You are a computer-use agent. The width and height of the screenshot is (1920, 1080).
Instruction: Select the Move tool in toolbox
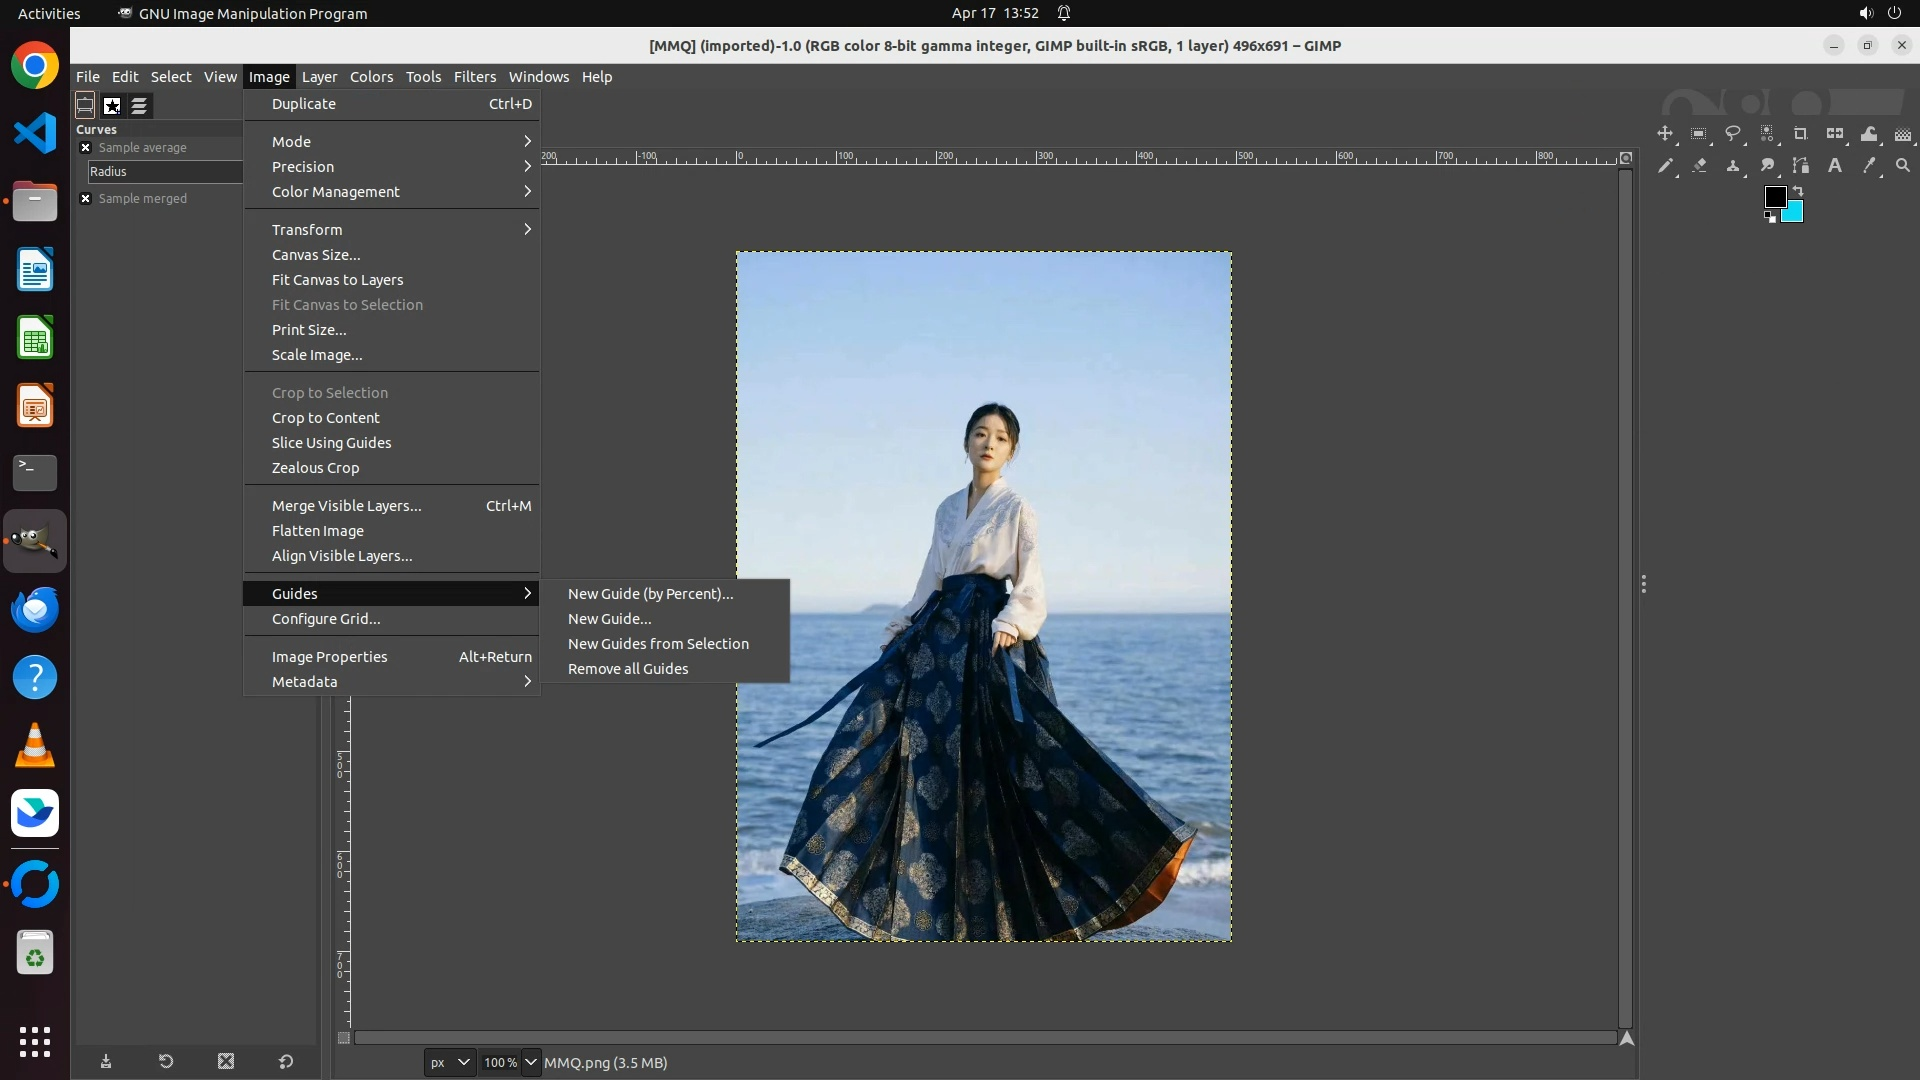click(x=1665, y=134)
